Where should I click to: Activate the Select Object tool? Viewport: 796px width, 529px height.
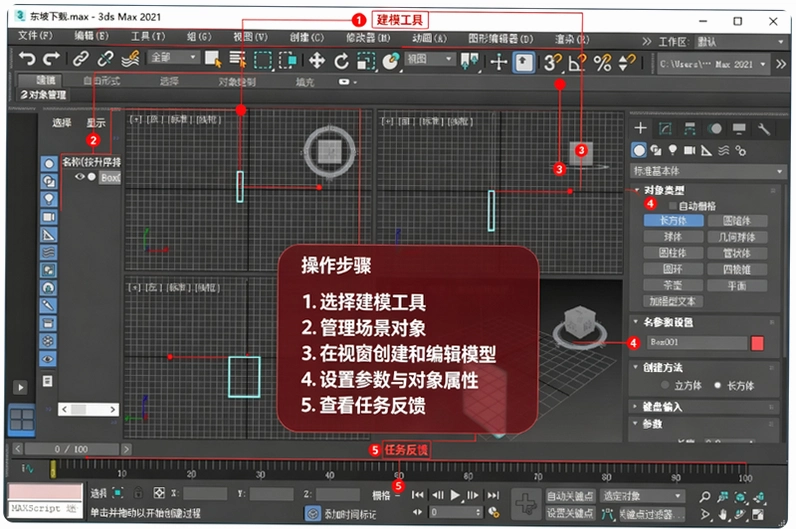[x=213, y=59]
